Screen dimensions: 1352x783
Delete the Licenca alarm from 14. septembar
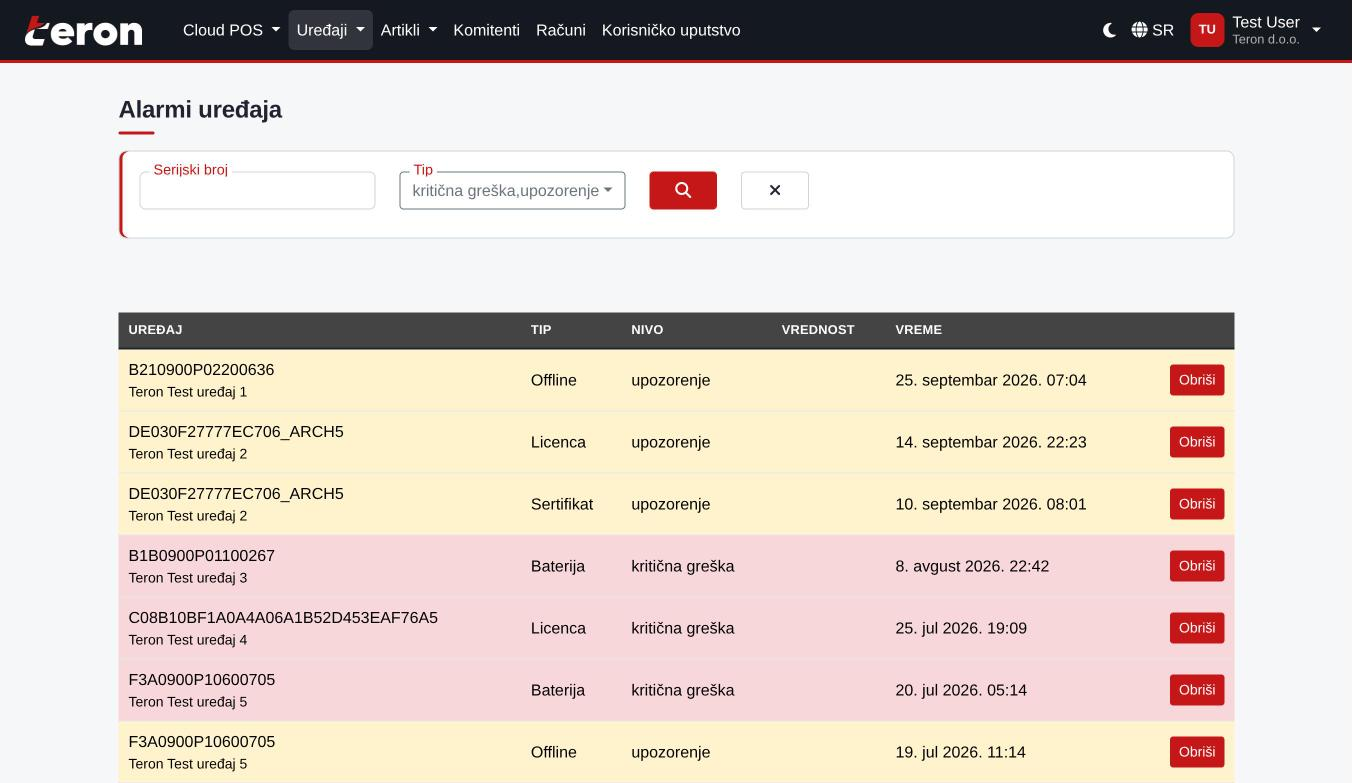pos(1197,442)
